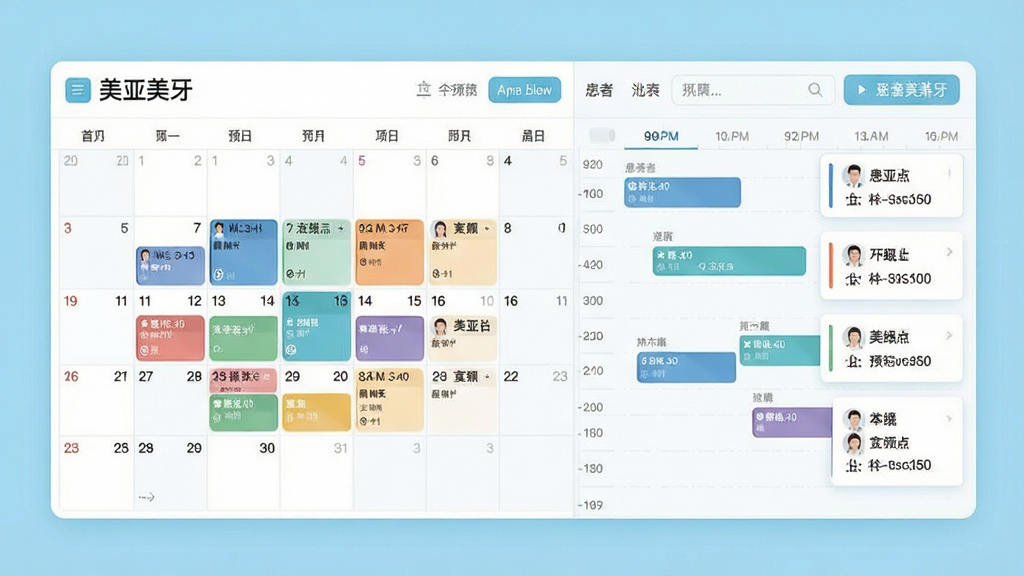1024x576 pixels.
Task: Expand the chevron on the bottom patient card
Action: [950, 419]
